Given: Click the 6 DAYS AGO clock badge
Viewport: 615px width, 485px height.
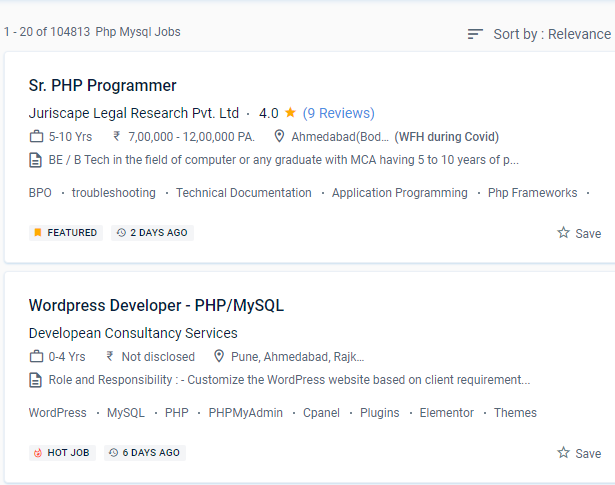Looking at the screenshot, I should [x=144, y=453].
